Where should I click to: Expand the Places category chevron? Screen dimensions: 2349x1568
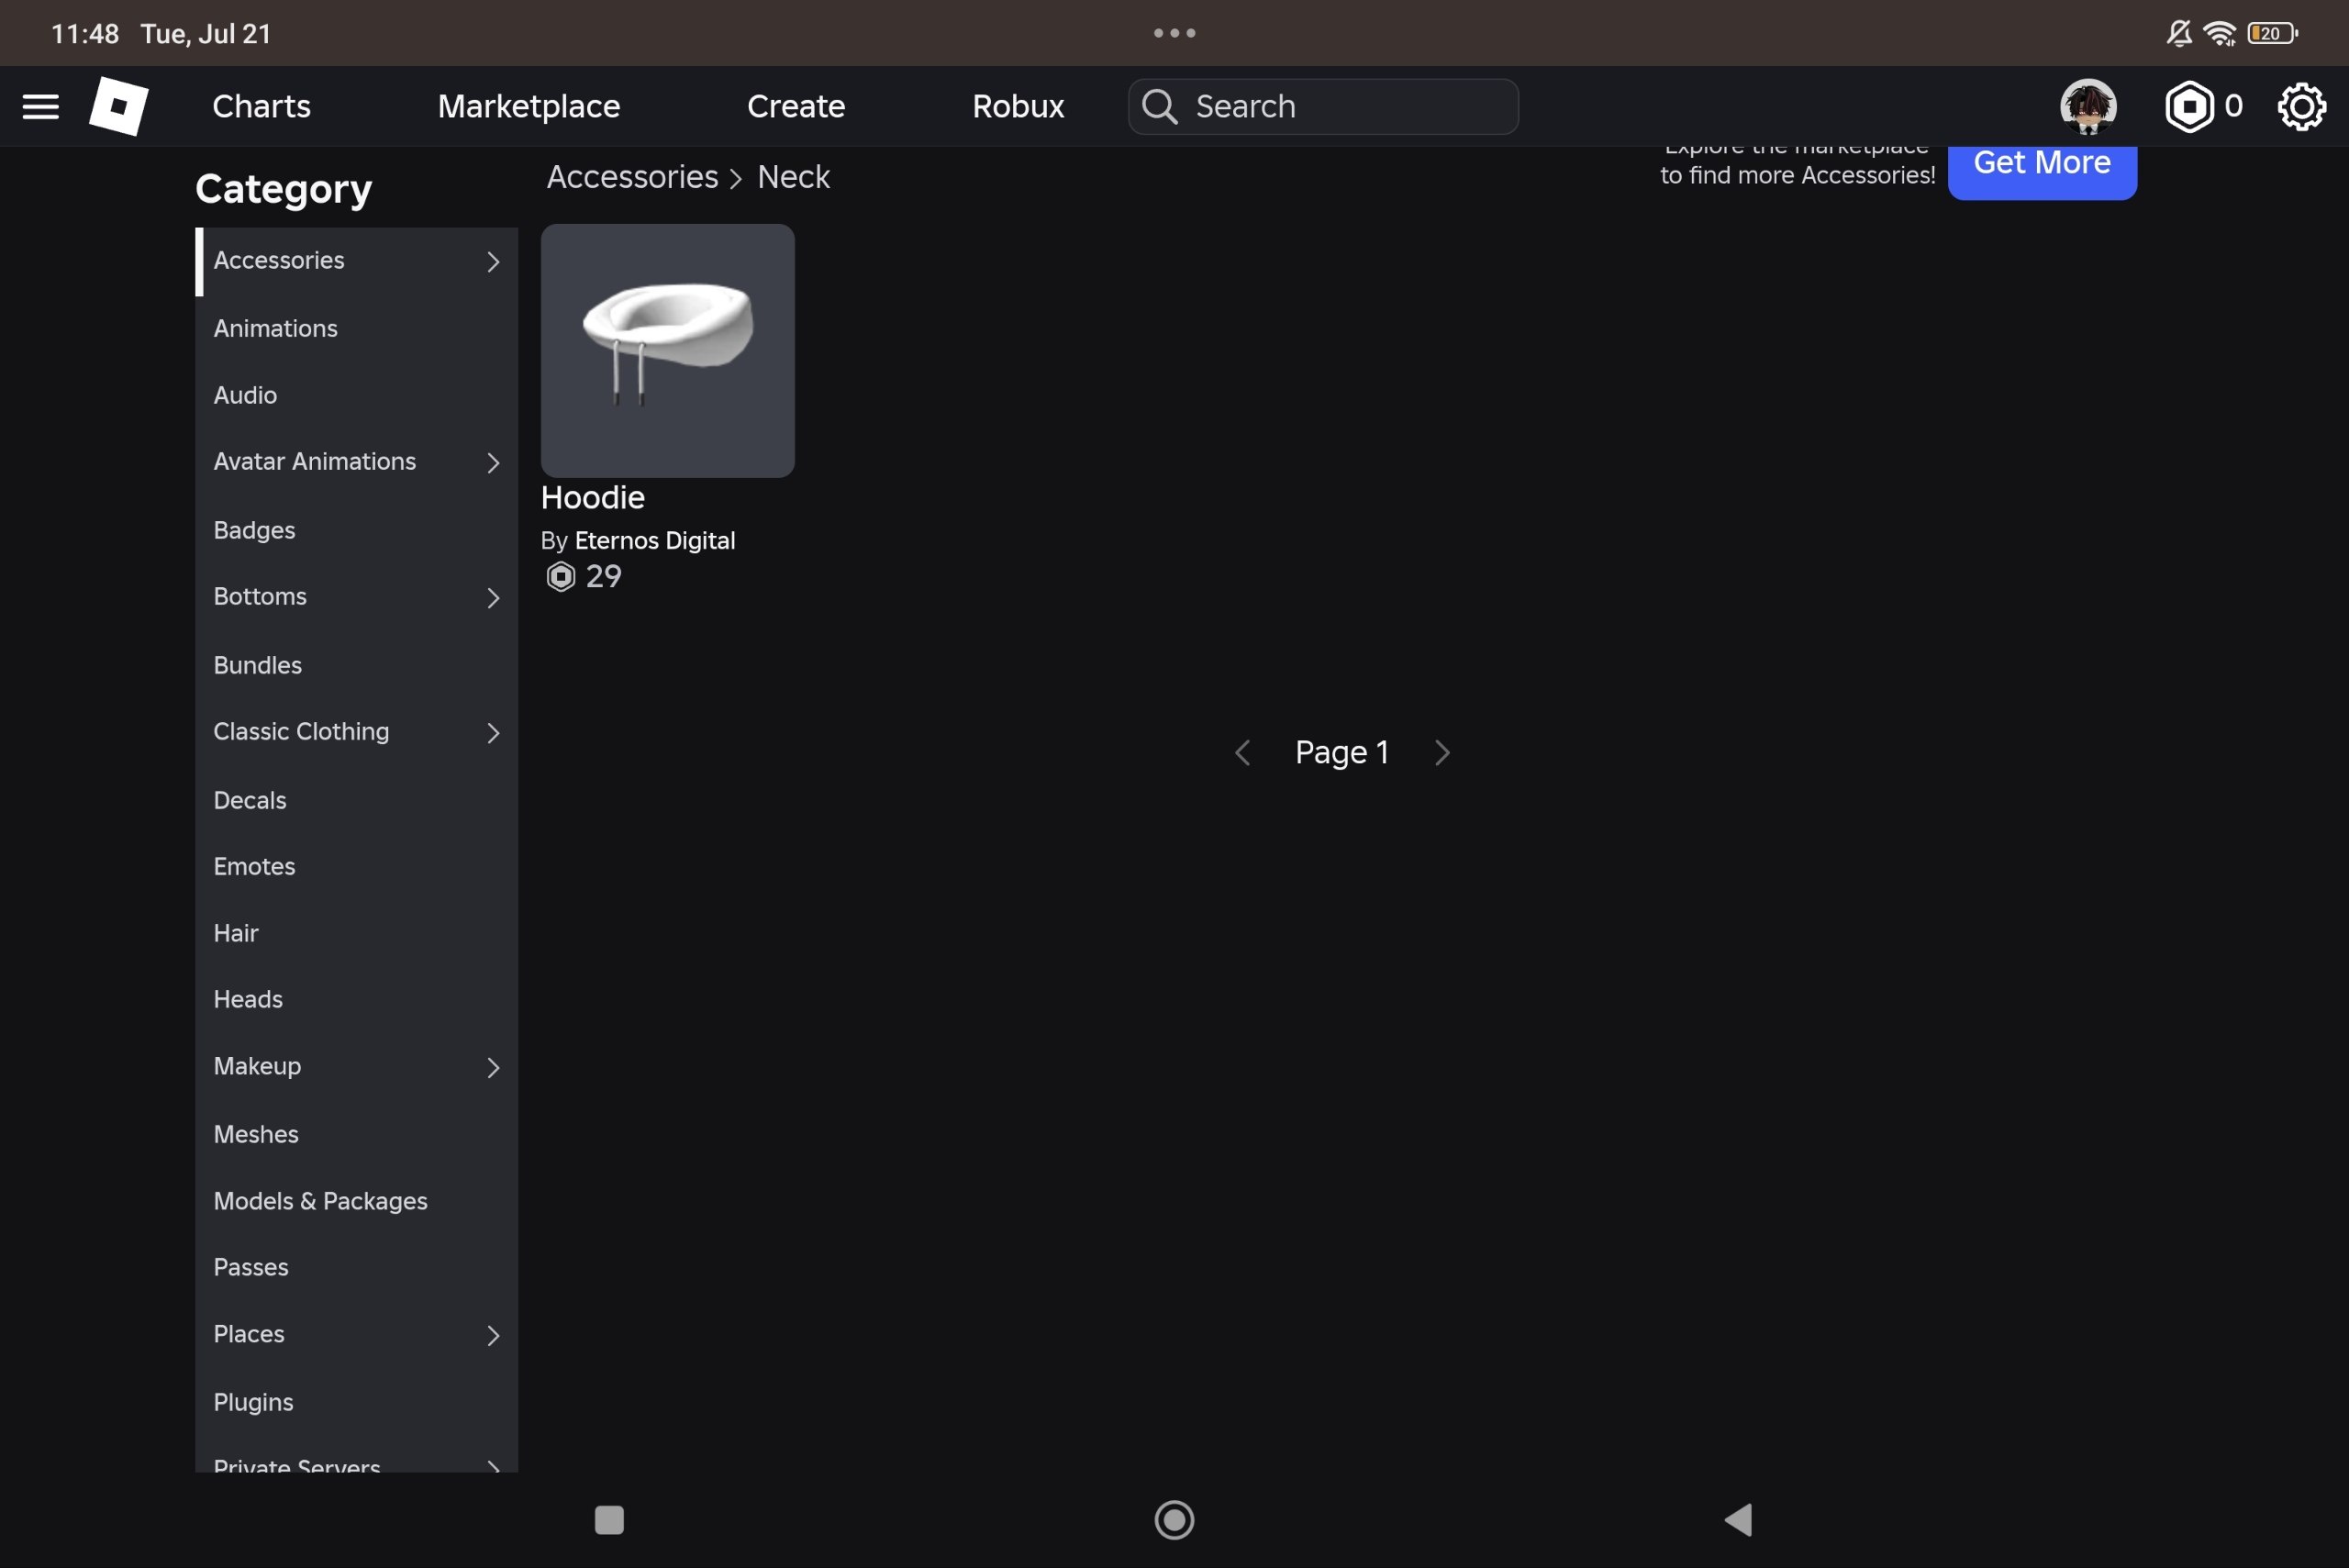pyautogui.click(x=493, y=1335)
